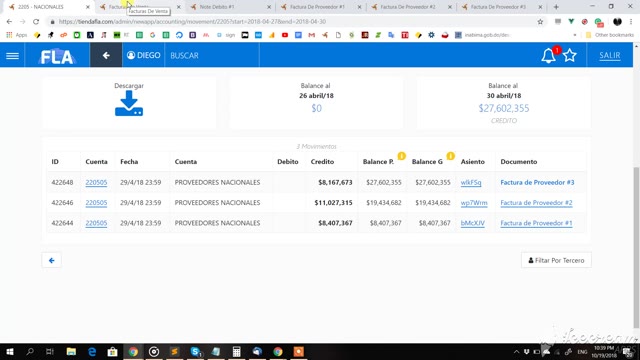Open Windows taskbar search
This screenshot has height=360, width=640.
30,351
